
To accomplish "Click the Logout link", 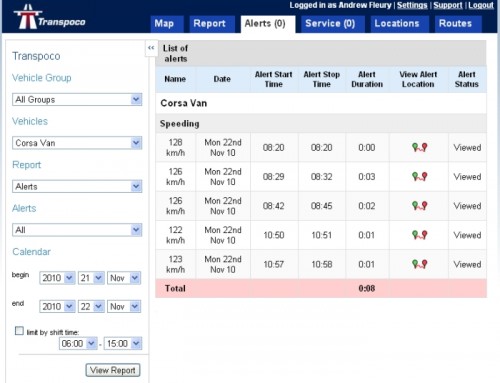I will (x=481, y=5).
